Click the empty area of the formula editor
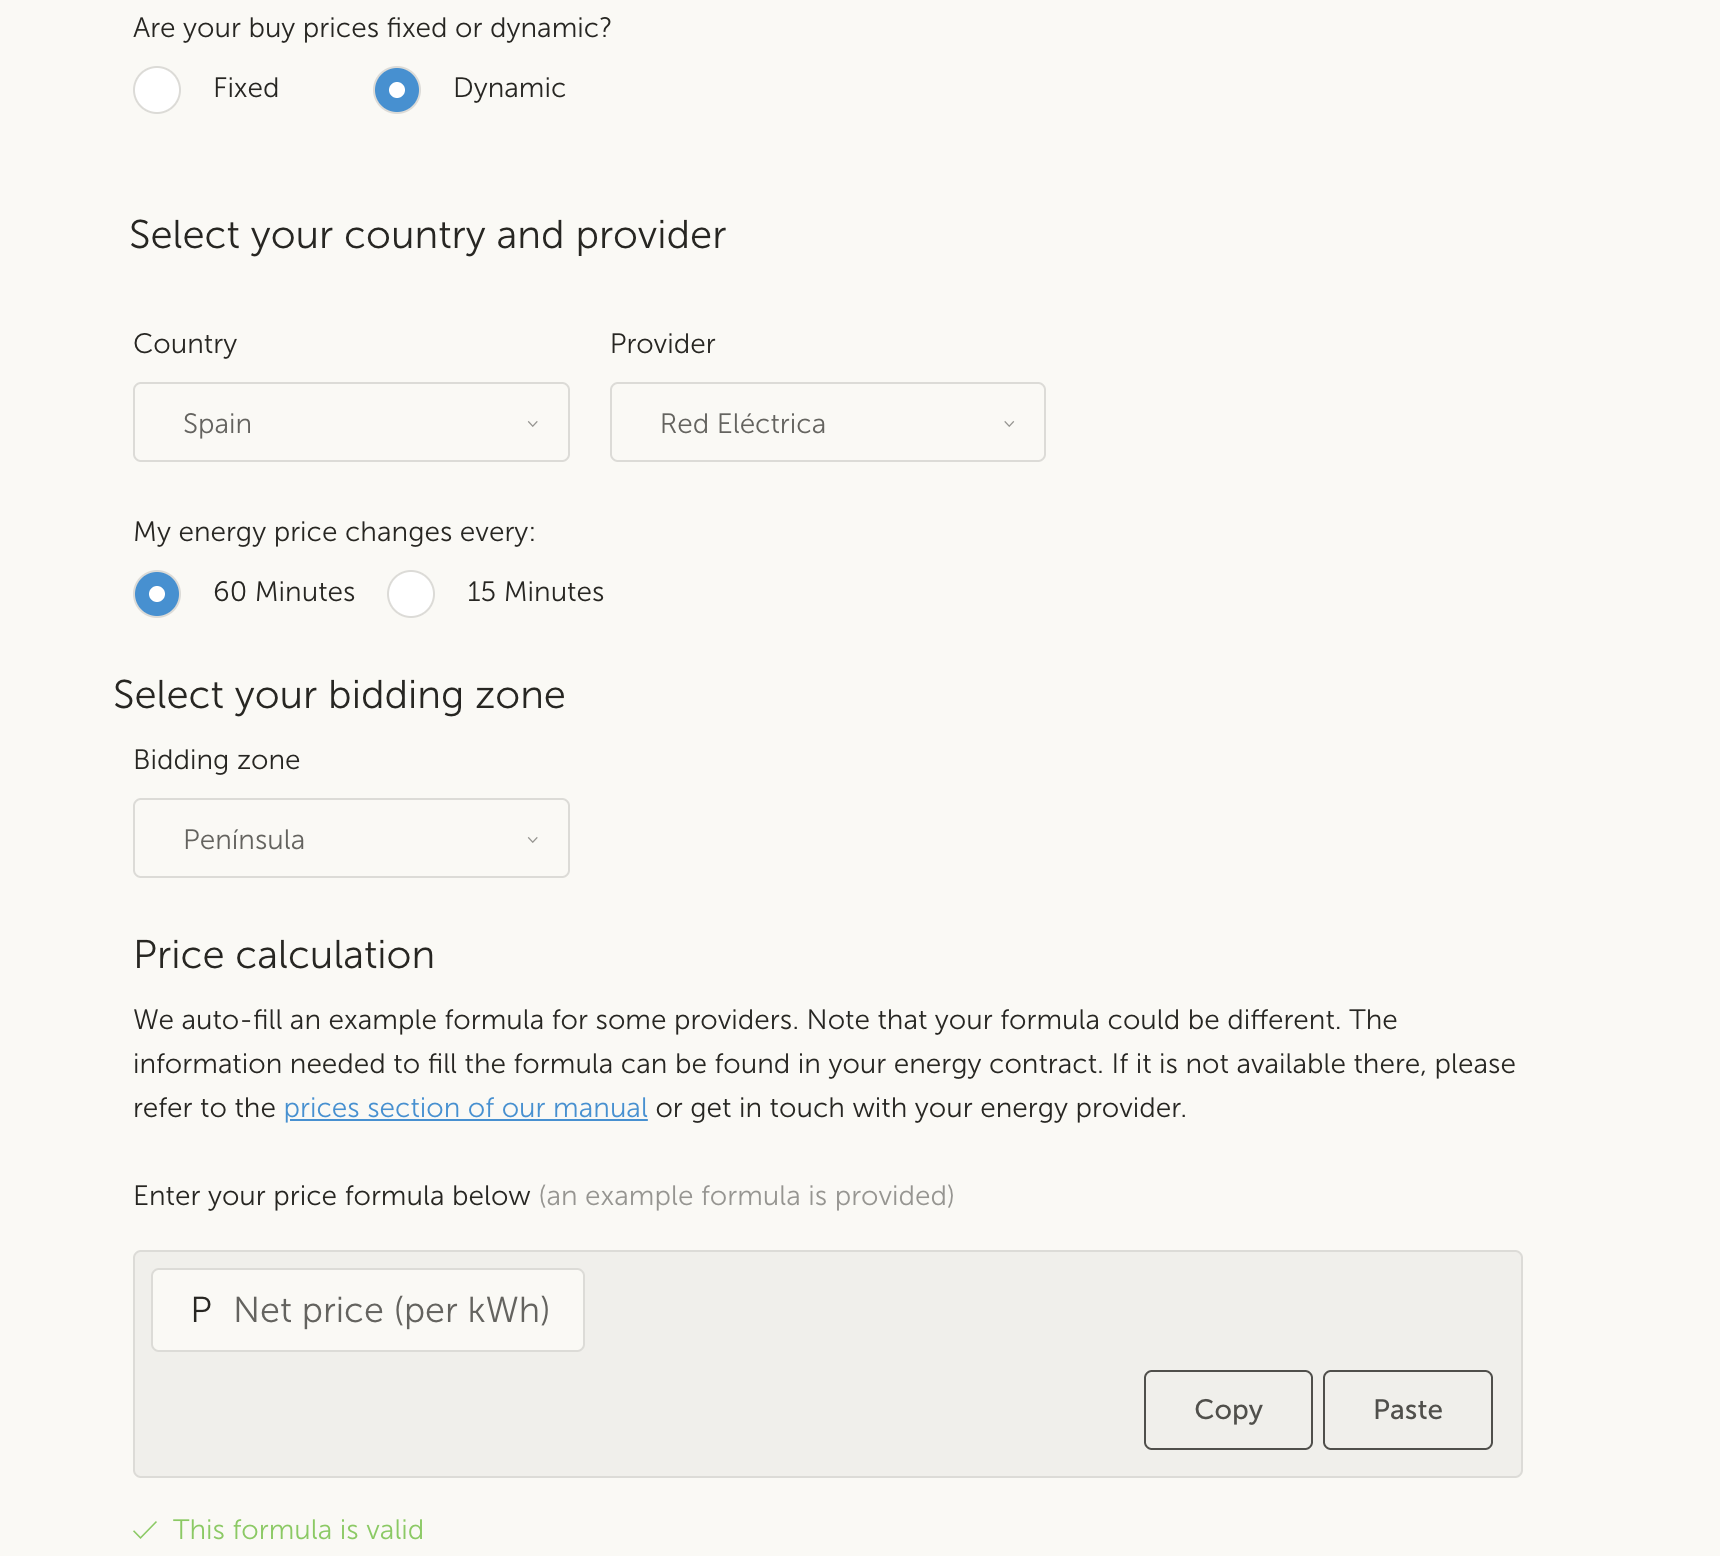The height and width of the screenshot is (1556, 1720). (860, 1320)
